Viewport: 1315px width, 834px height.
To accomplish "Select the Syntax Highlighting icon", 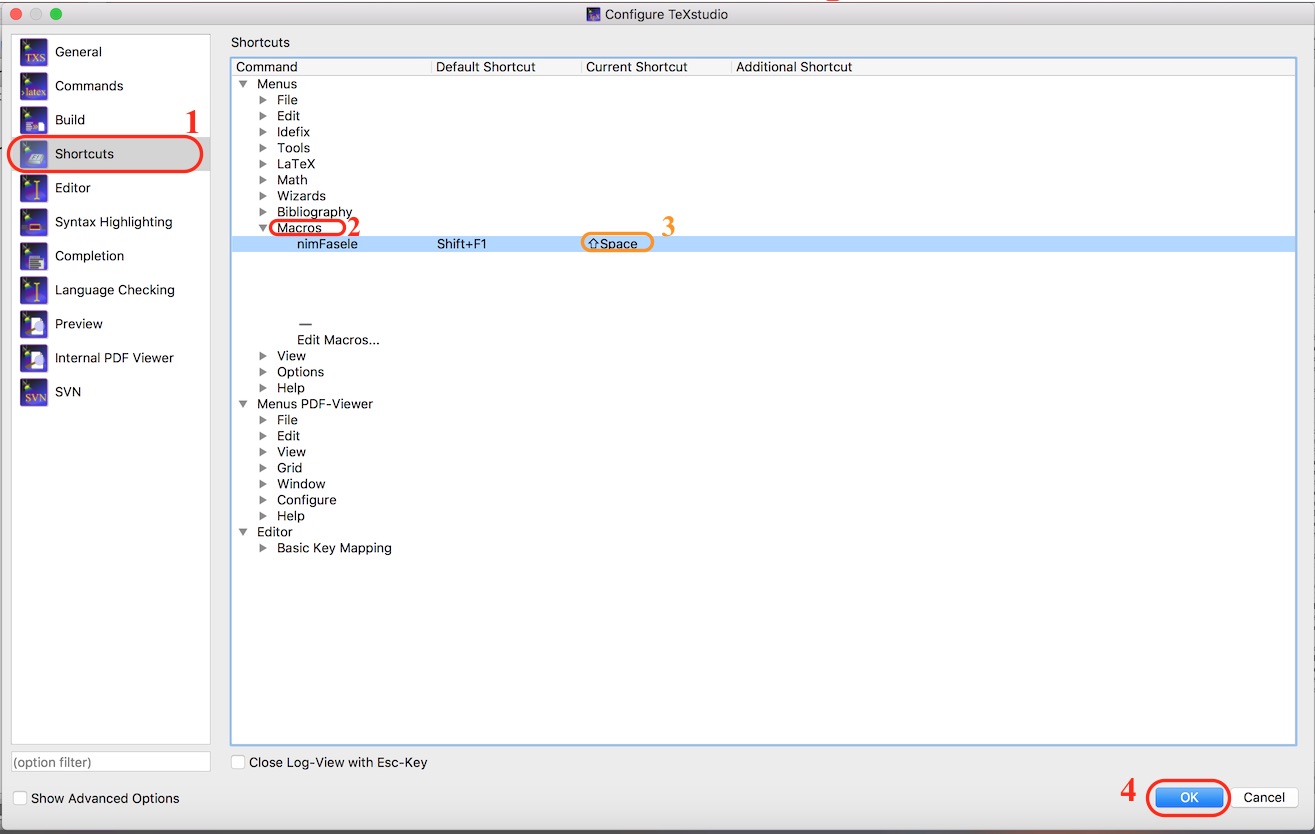I will click(34, 222).
